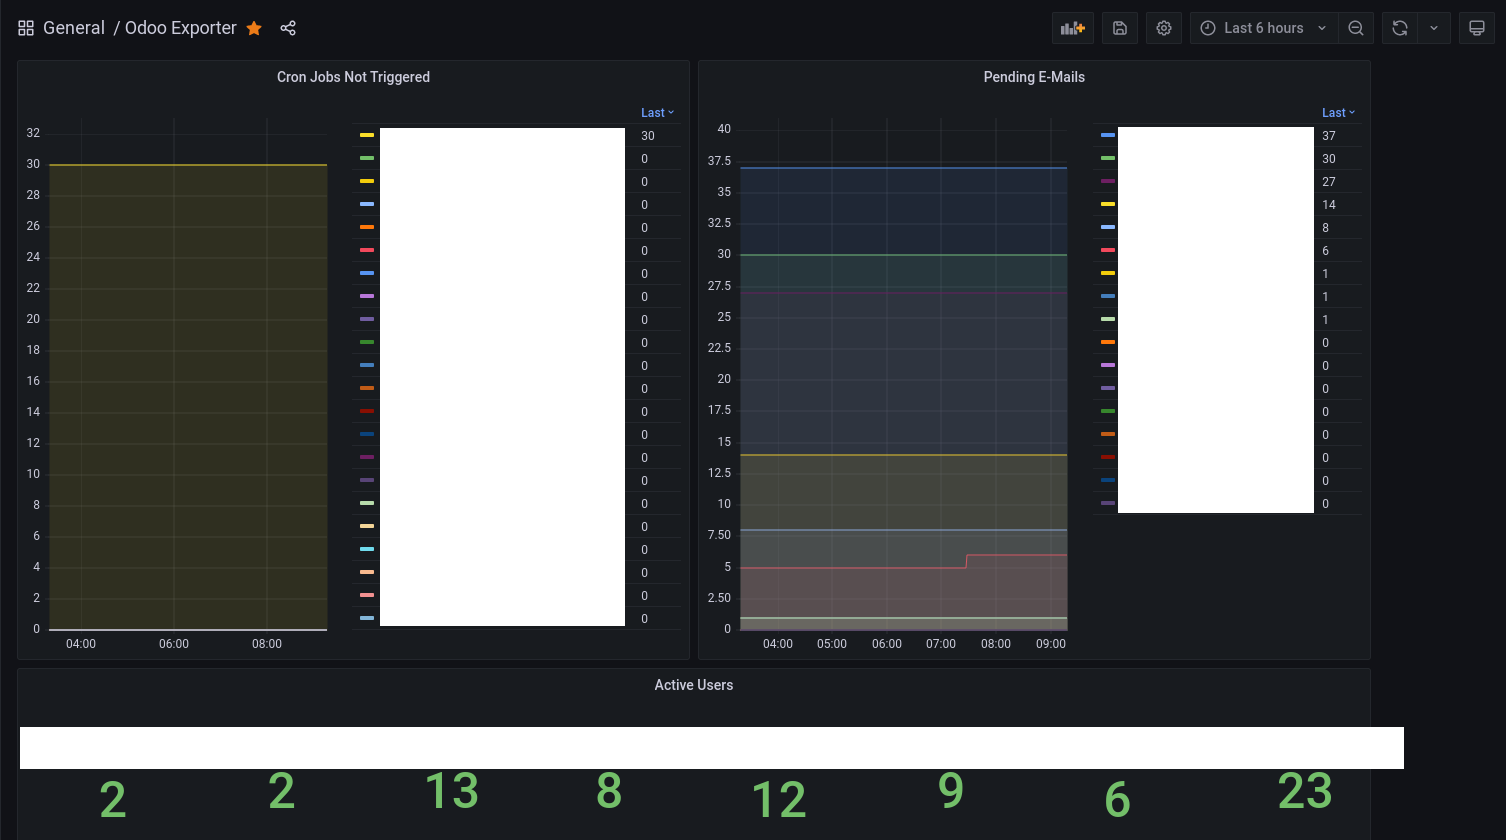Open the Last 6 hours time picker
Screen dimensions: 1506x840
(1263, 28)
